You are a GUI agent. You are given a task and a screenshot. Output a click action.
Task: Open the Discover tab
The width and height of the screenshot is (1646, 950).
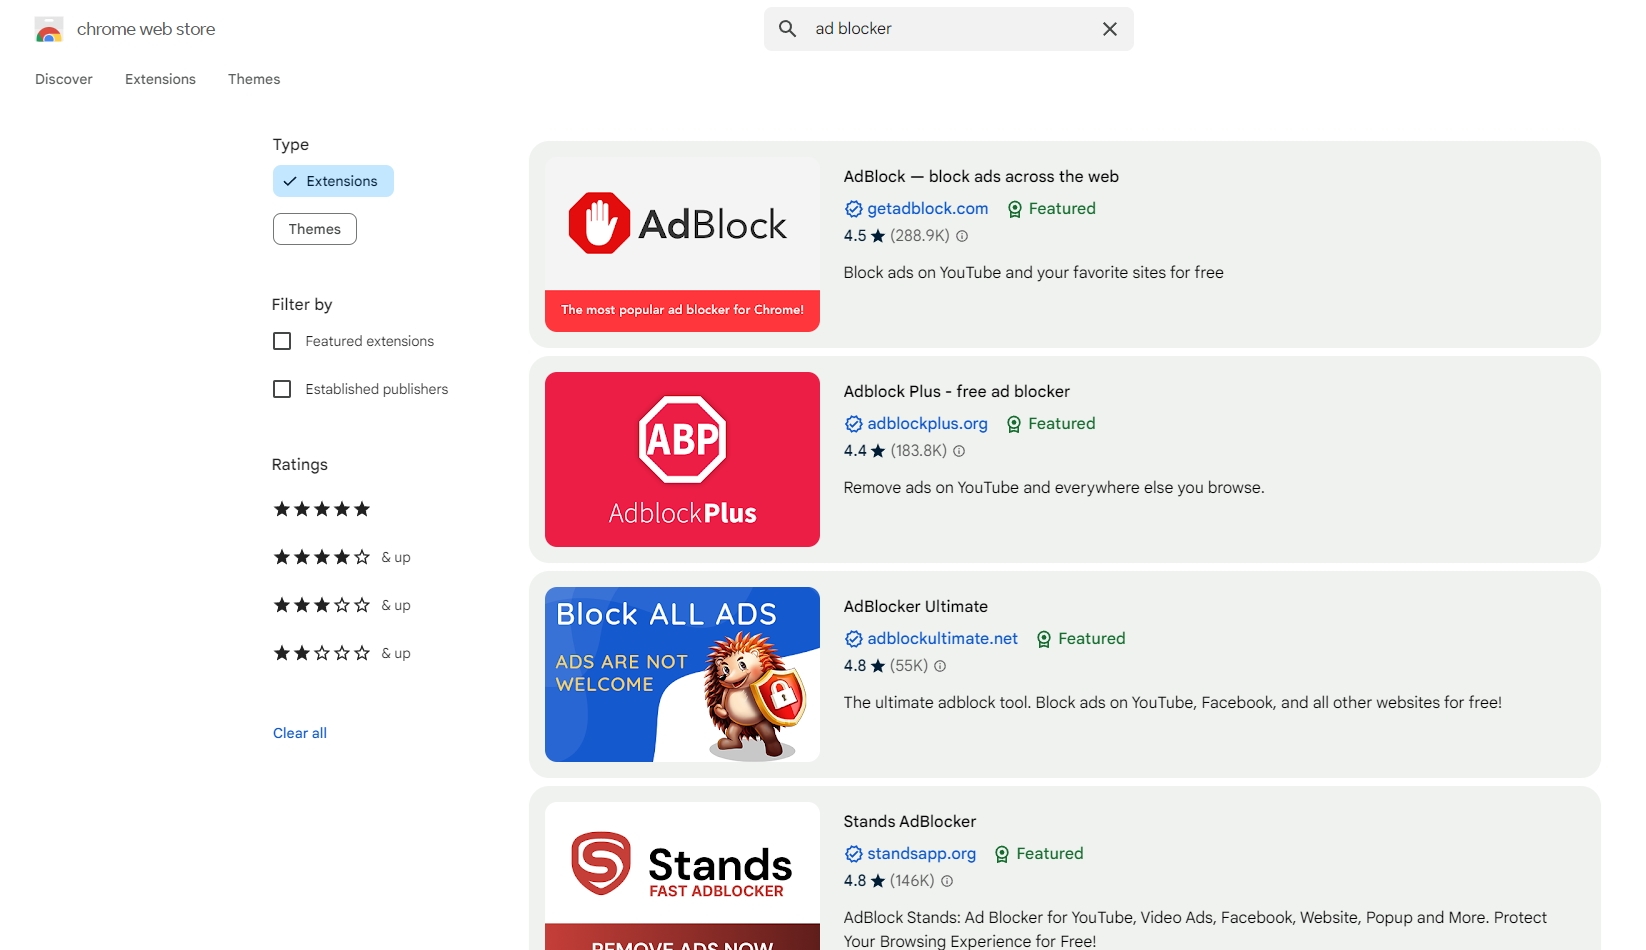64,79
